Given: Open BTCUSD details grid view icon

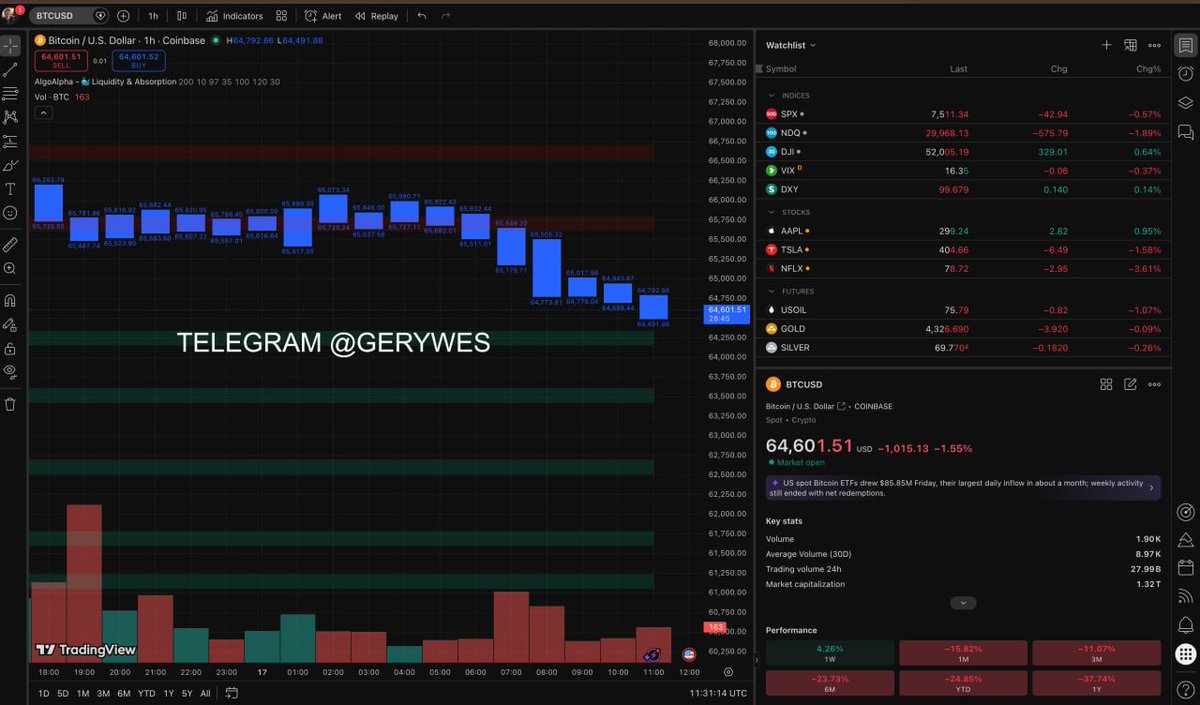Looking at the screenshot, I should (x=1106, y=384).
